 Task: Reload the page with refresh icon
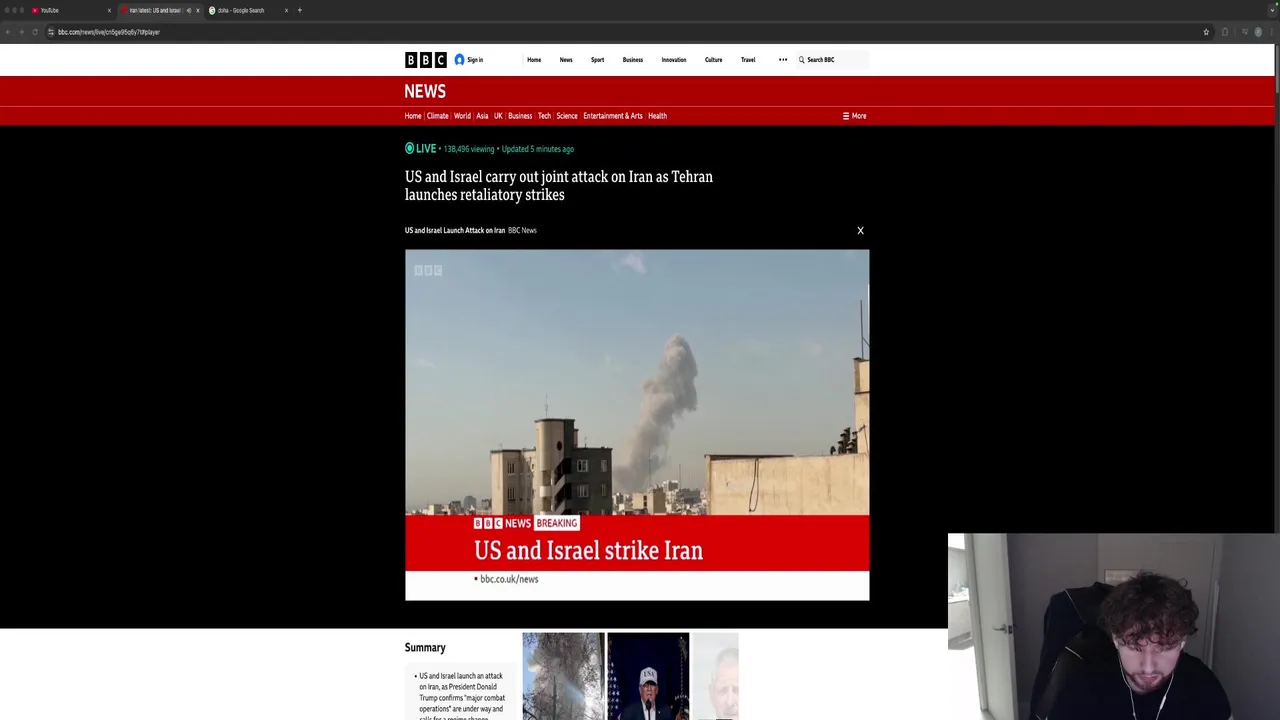(35, 32)
